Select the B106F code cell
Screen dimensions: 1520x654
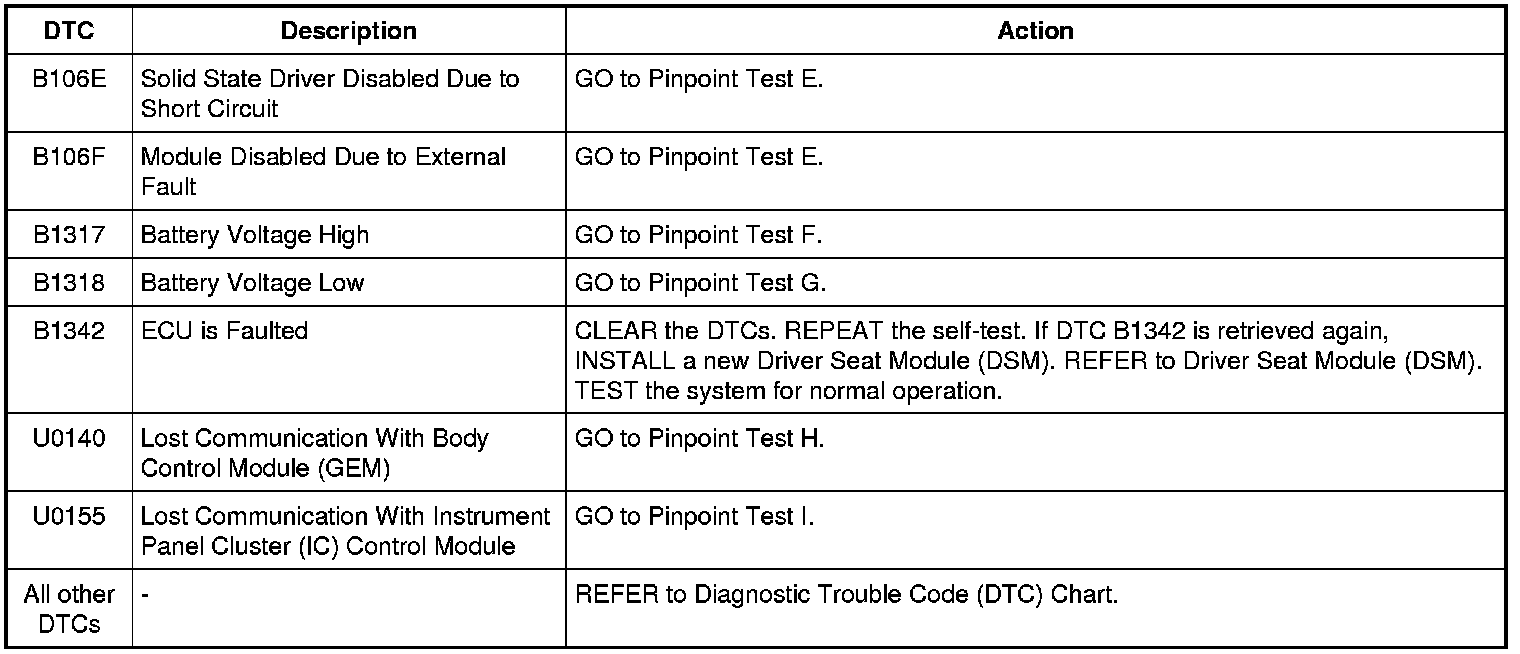(69, 158)
